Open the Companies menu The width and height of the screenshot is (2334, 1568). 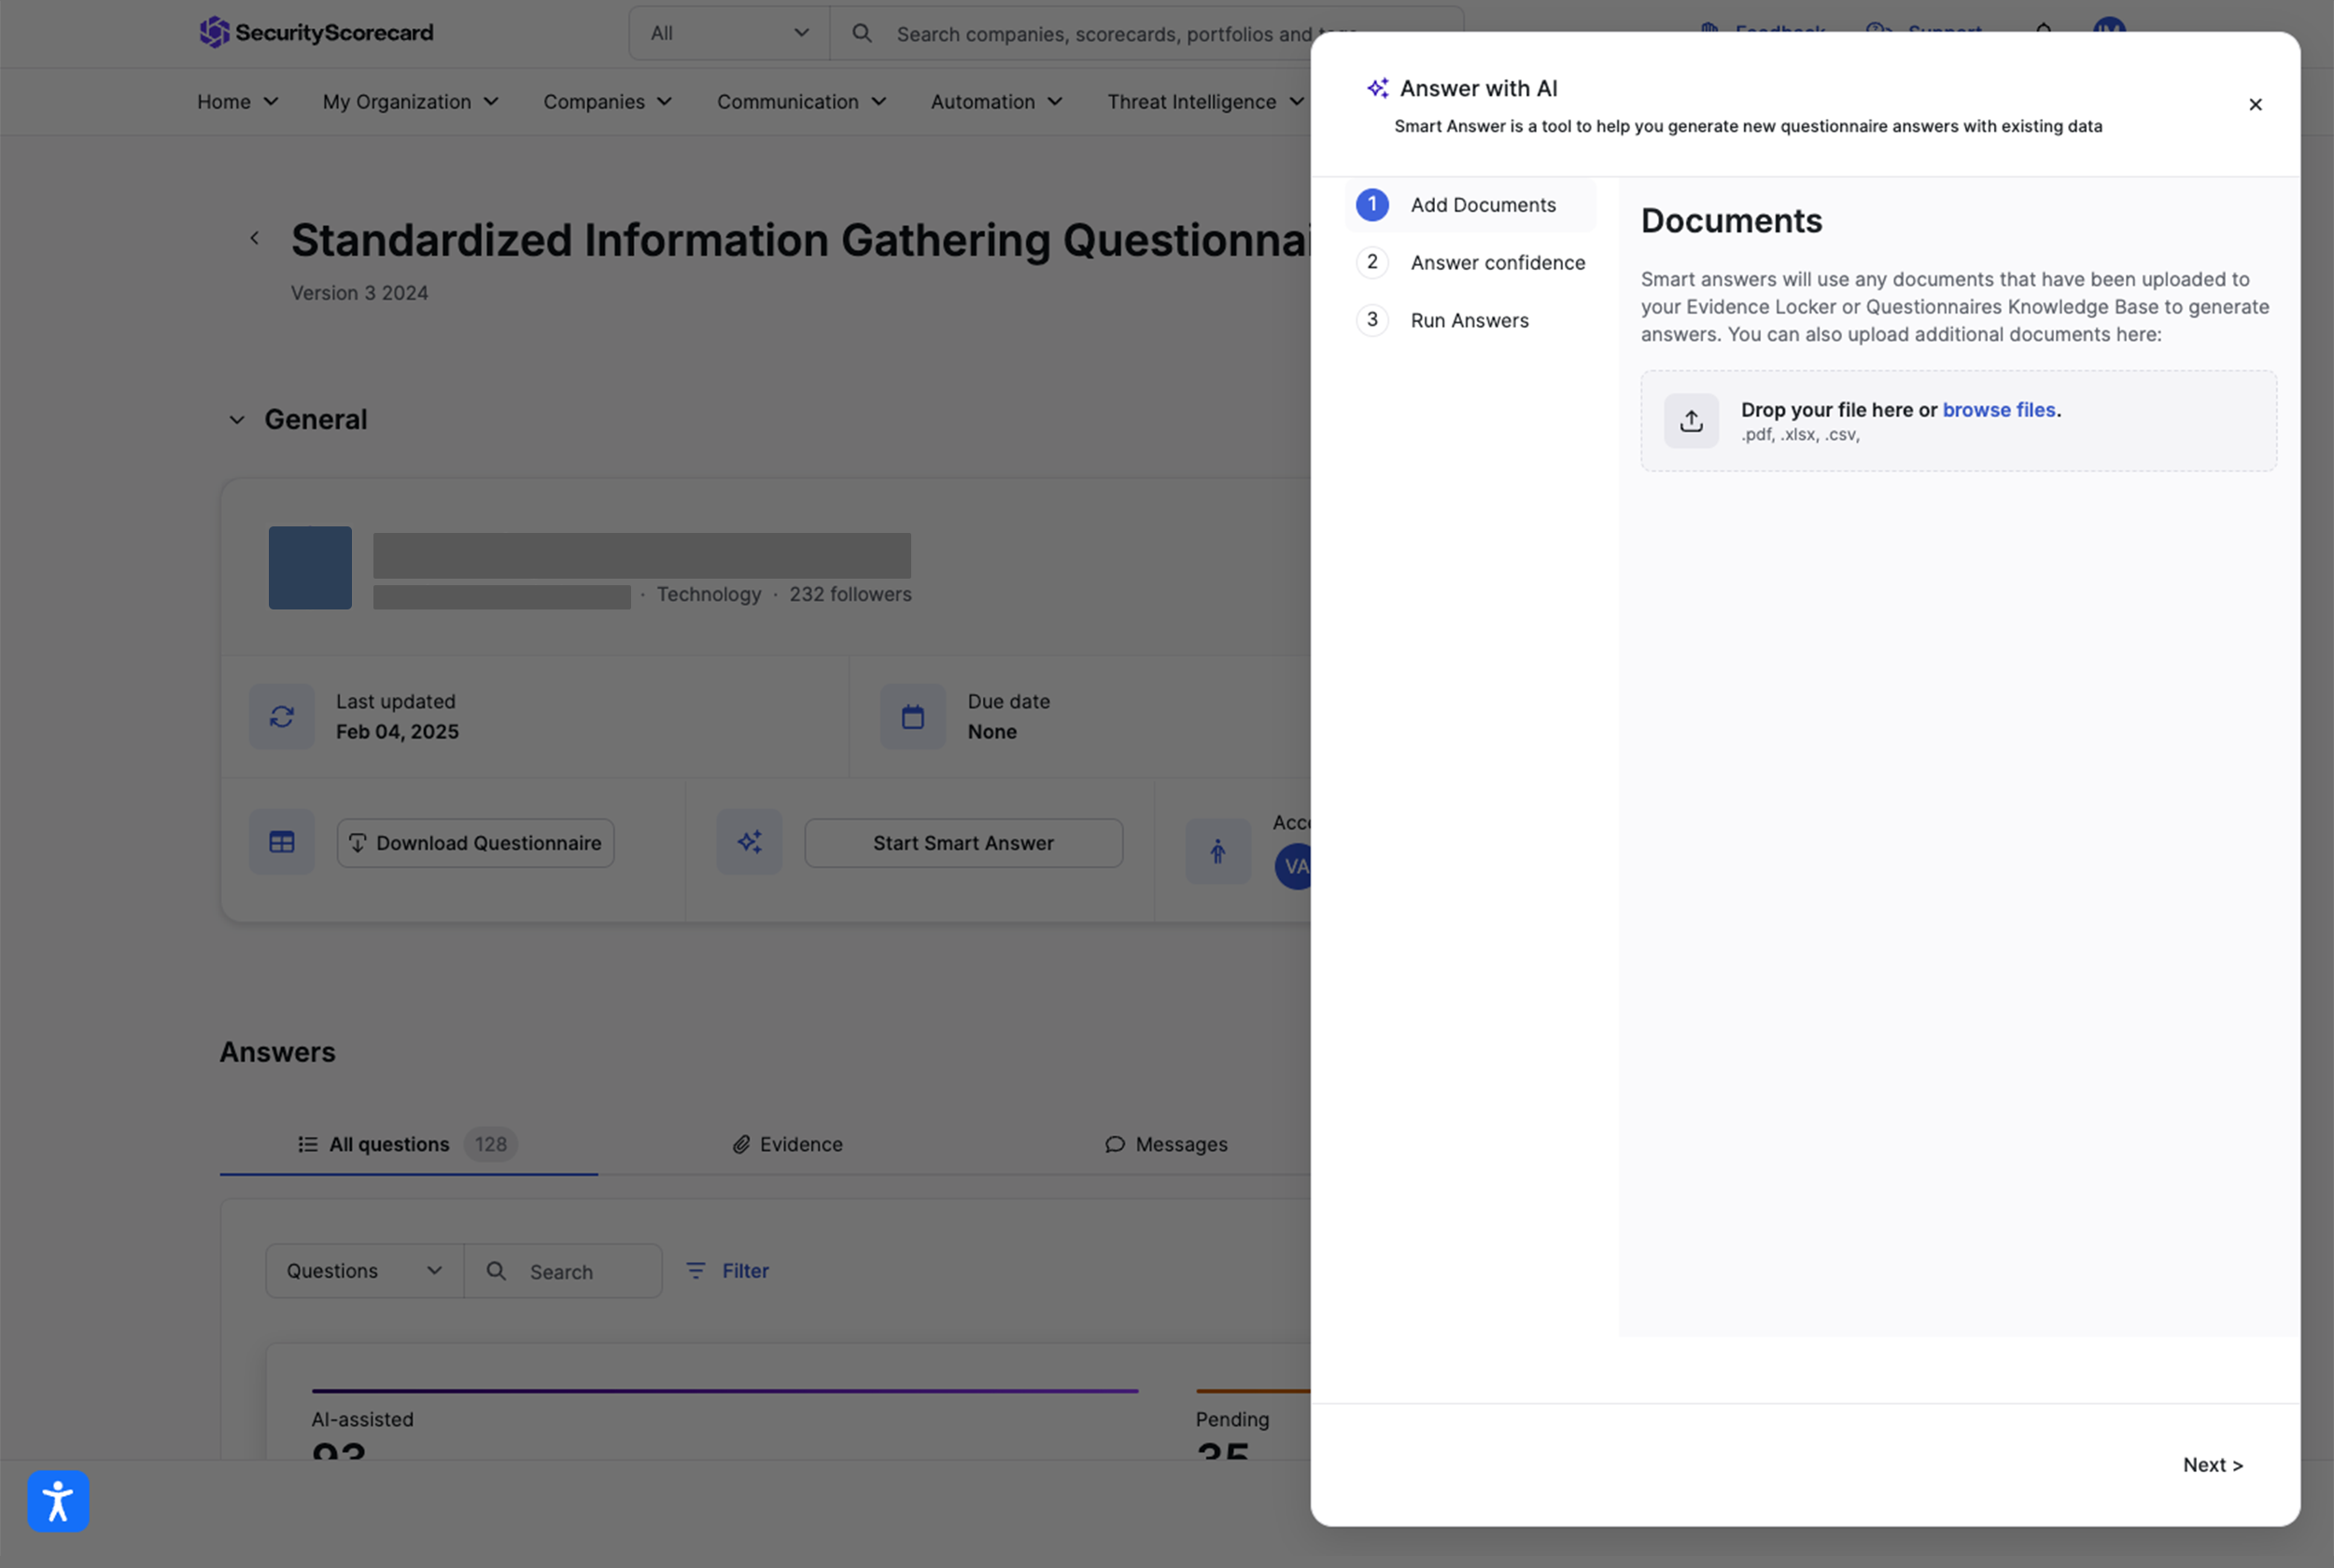(608, 101)
